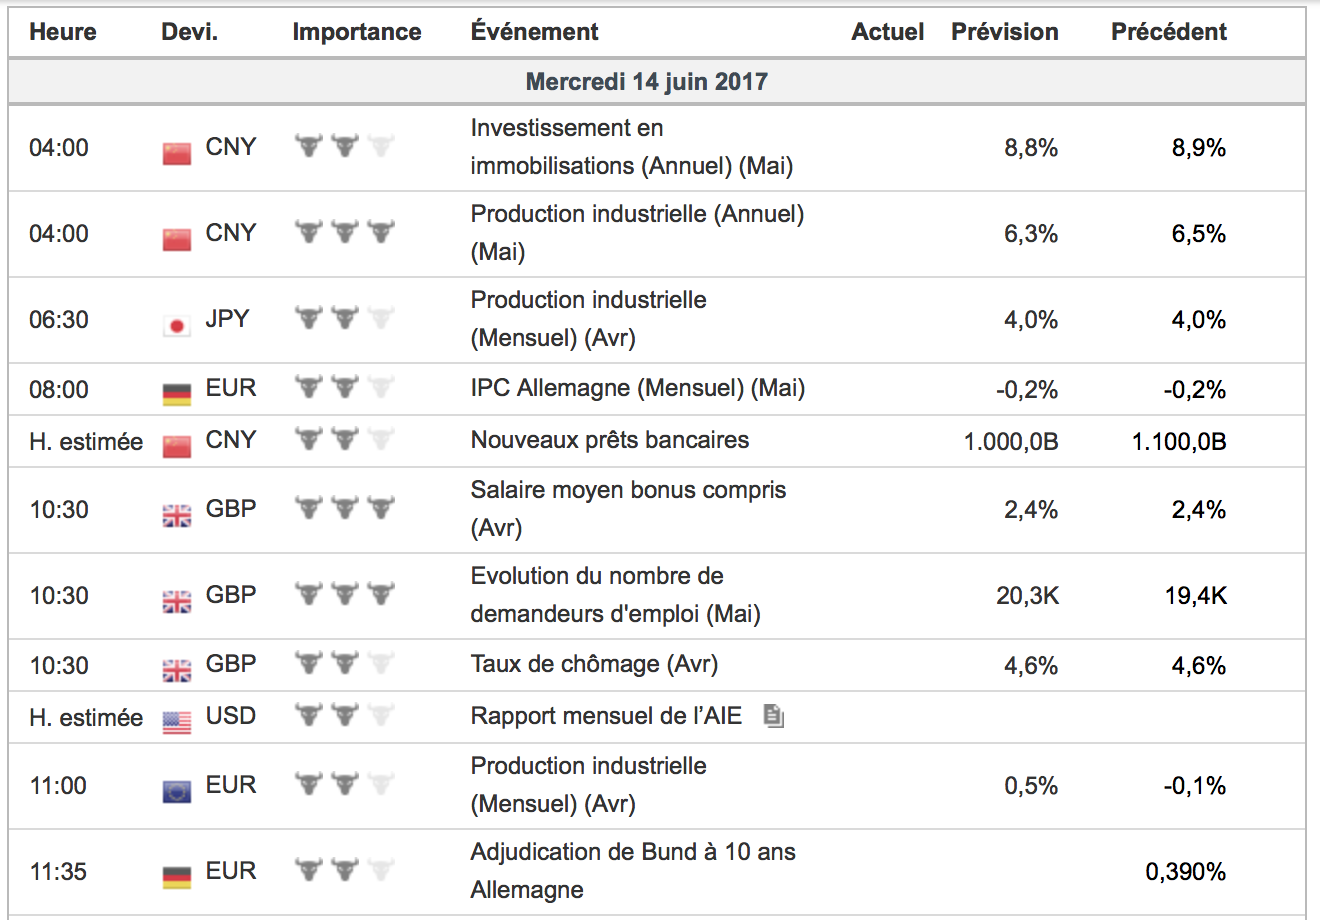Click the German flag beside IPC Allemagne
The height and width of the screenshot is (920, 1320).
pyautogui.click(x=176, y=393)
